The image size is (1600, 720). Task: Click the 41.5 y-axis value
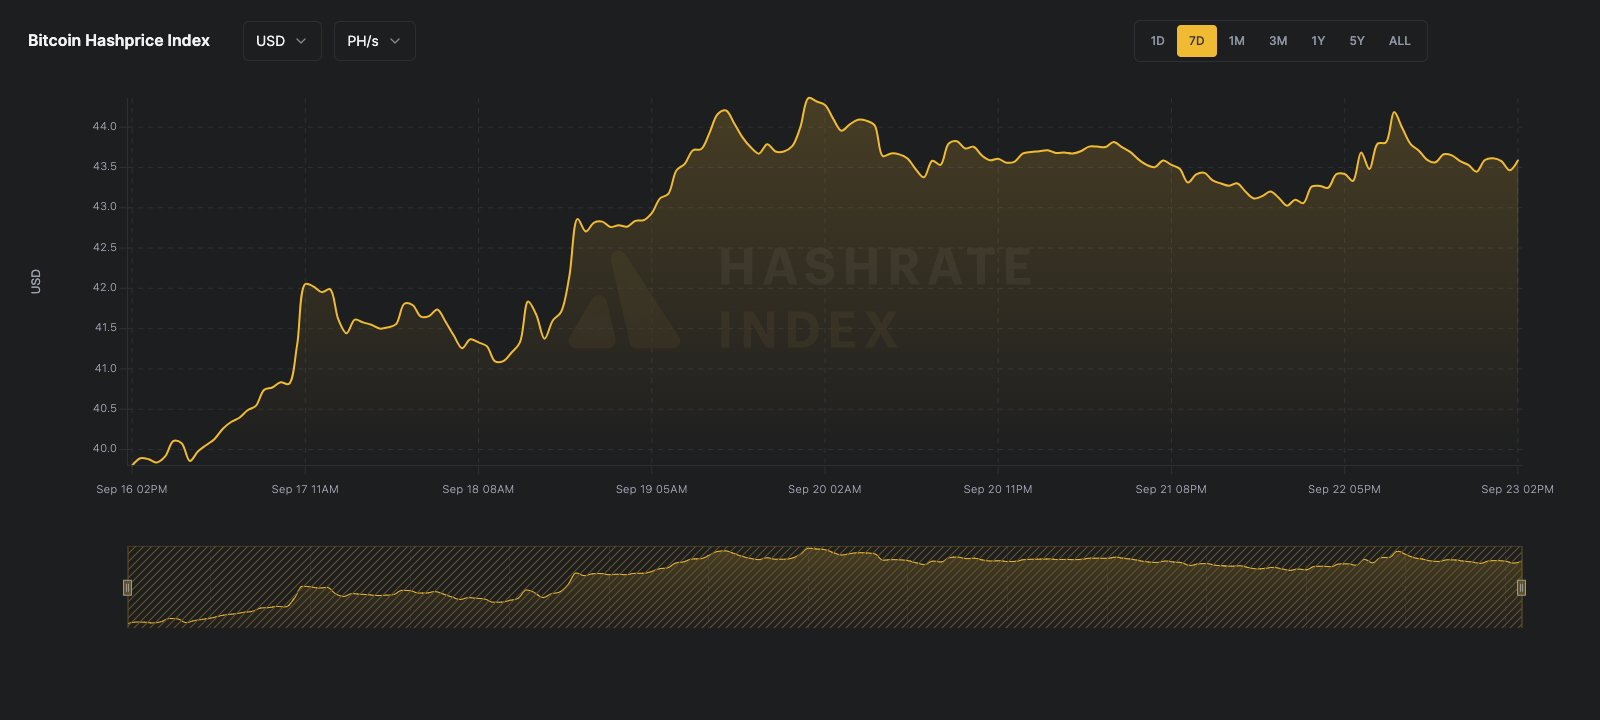105,328
